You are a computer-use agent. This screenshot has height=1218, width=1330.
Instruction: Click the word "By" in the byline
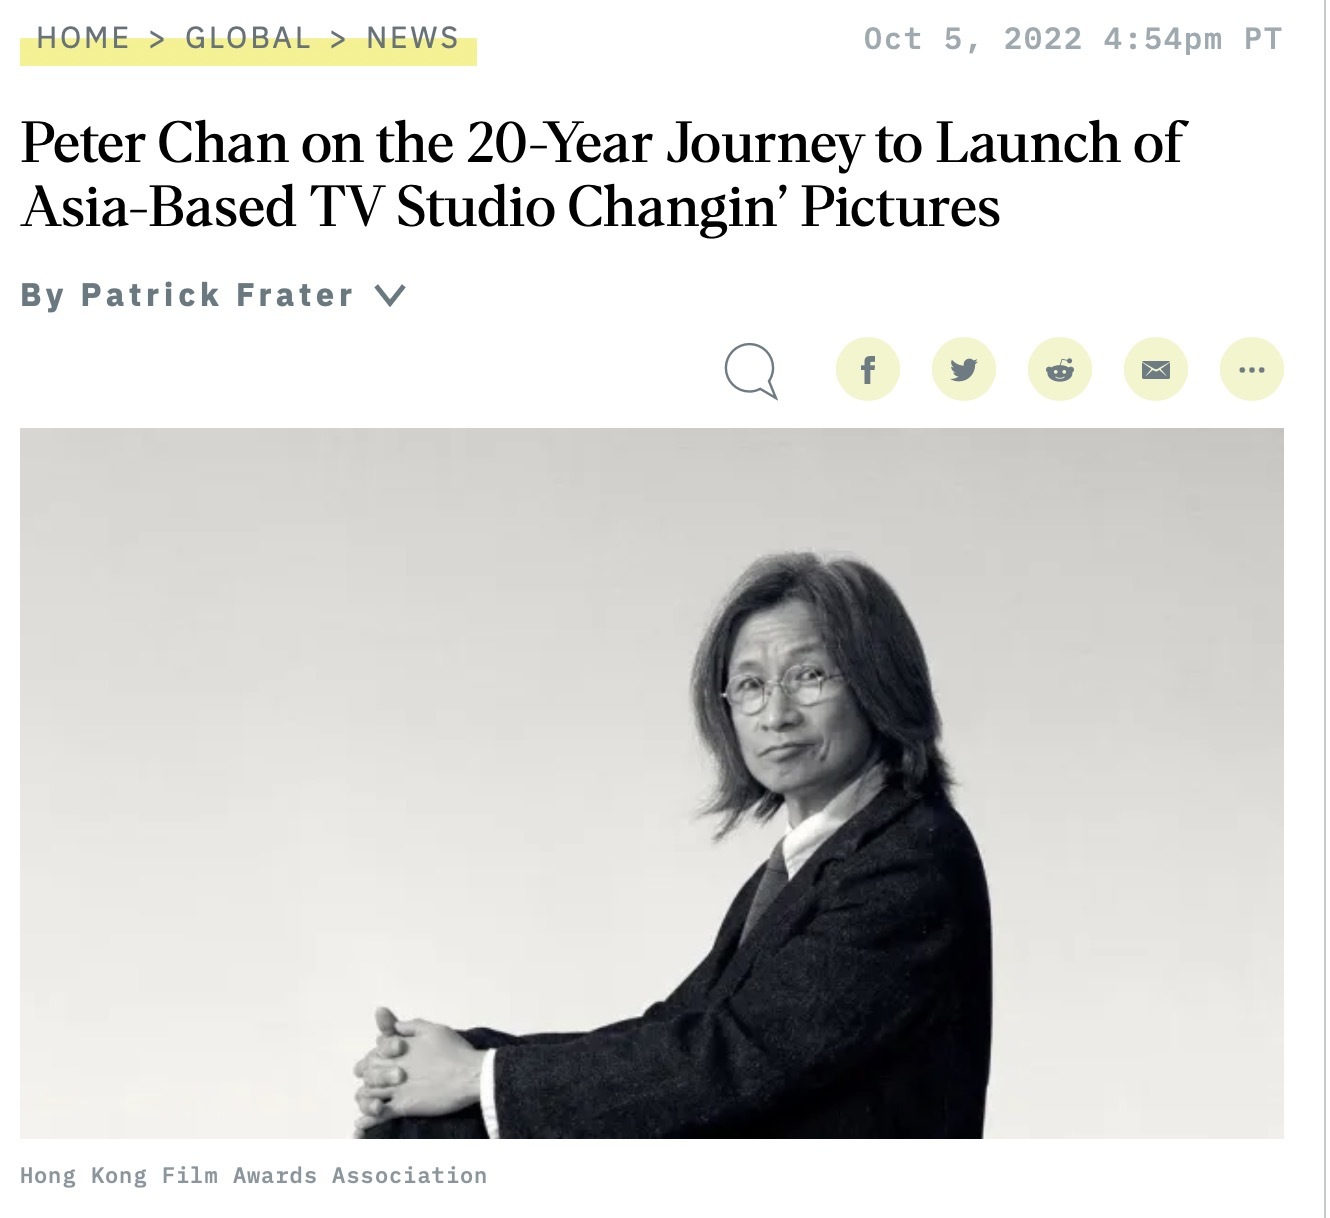point(42,295)
